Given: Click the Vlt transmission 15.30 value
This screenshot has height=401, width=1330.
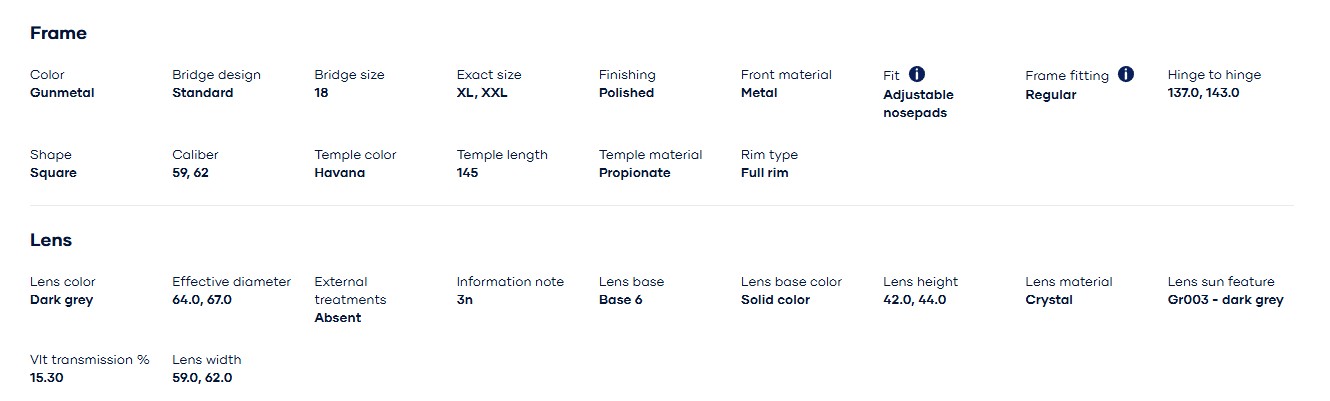Looking at the screenshot, I should tap(47, 378).
